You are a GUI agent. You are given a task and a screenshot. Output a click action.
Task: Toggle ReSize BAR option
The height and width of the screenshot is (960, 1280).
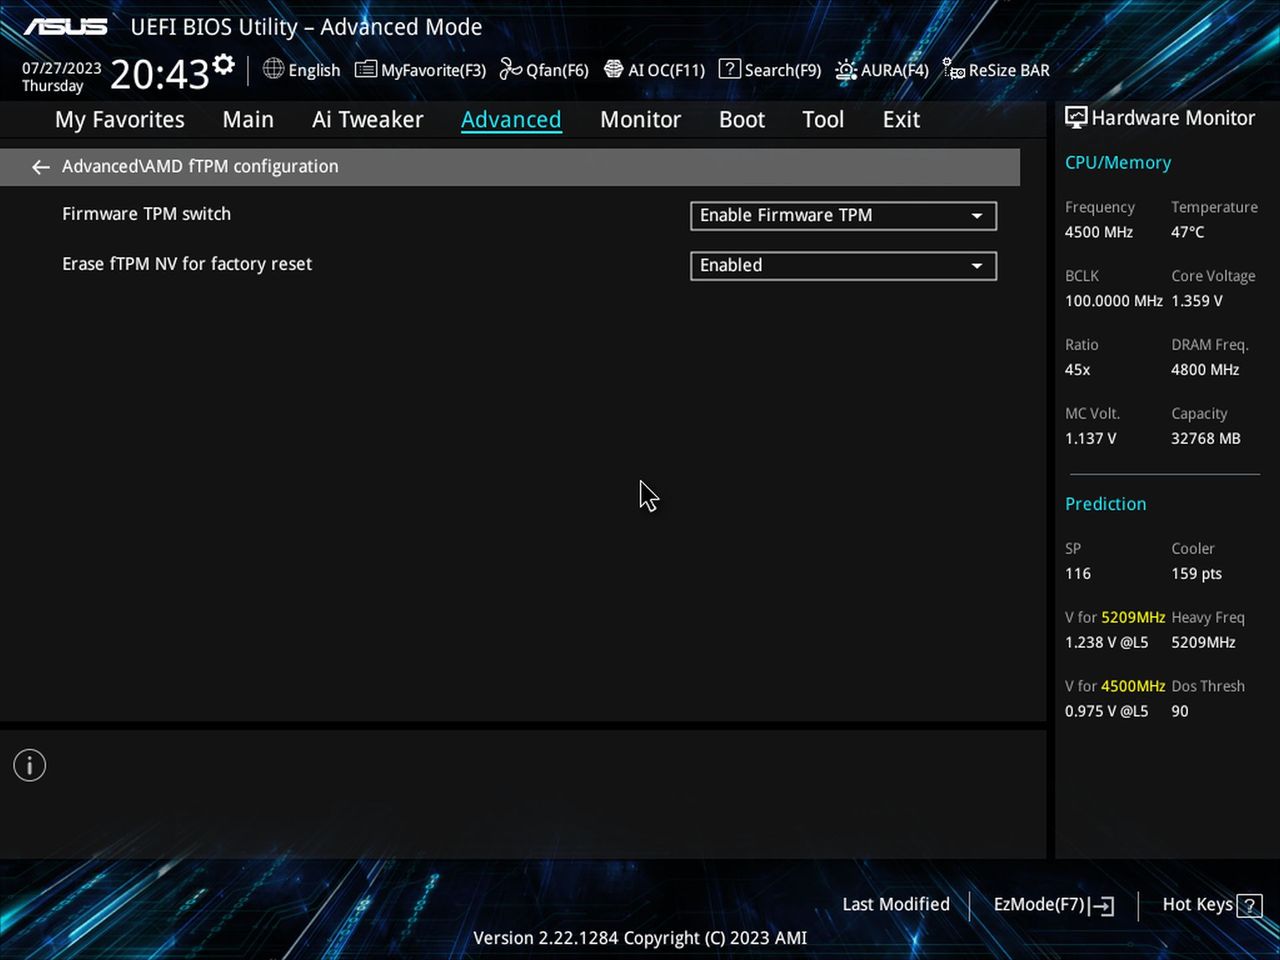point(996,70)
